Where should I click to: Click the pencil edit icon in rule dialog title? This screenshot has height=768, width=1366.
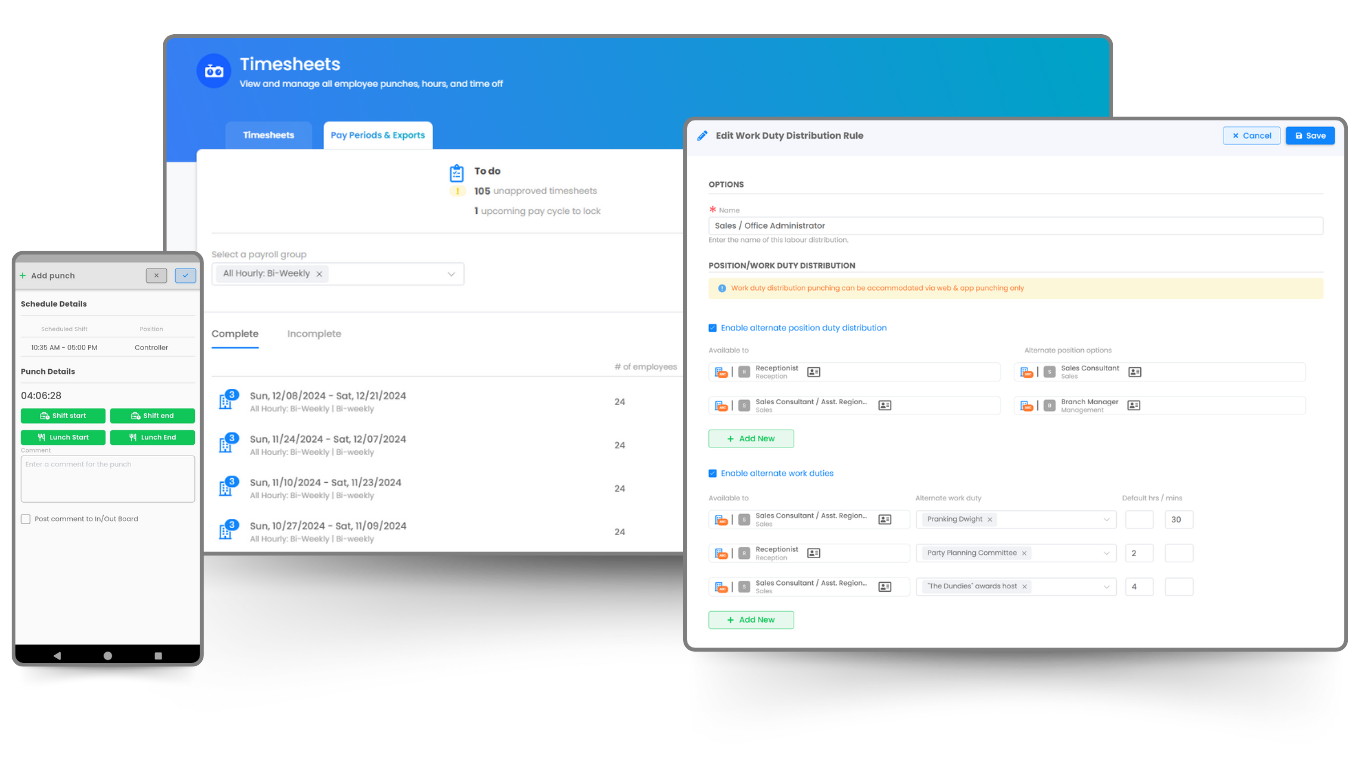[702, 136]
